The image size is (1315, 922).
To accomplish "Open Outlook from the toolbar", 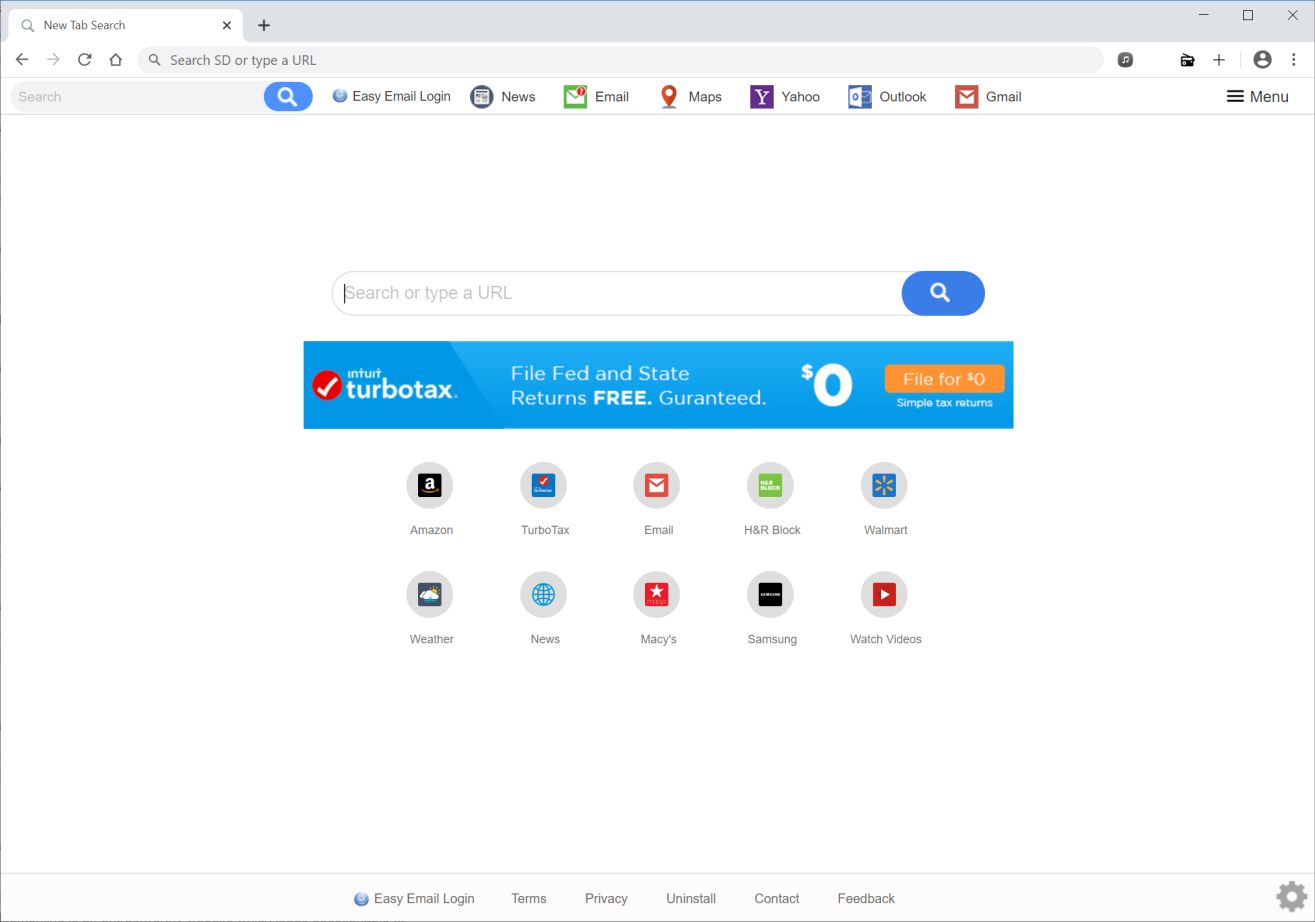I will (x=887, y=96).
